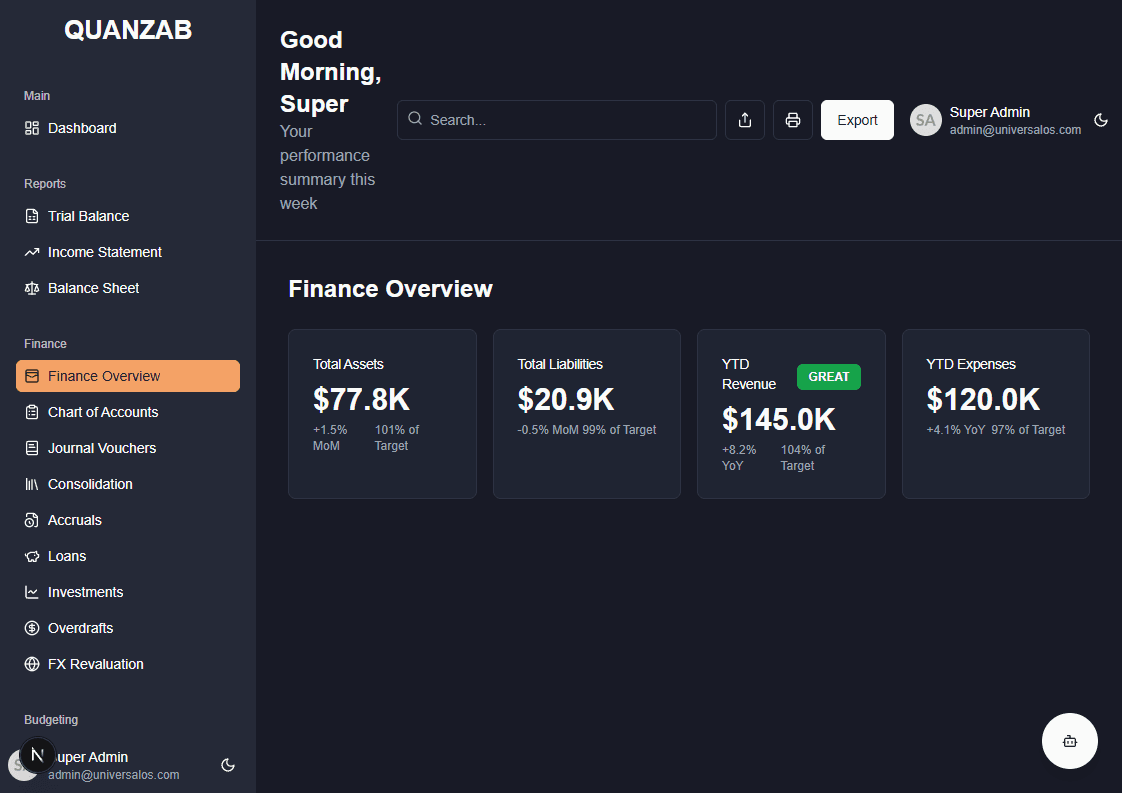The image size is (1122, 793).
Task: Click the Loans piggy bank icon
Action: click(x=31, y=556)
